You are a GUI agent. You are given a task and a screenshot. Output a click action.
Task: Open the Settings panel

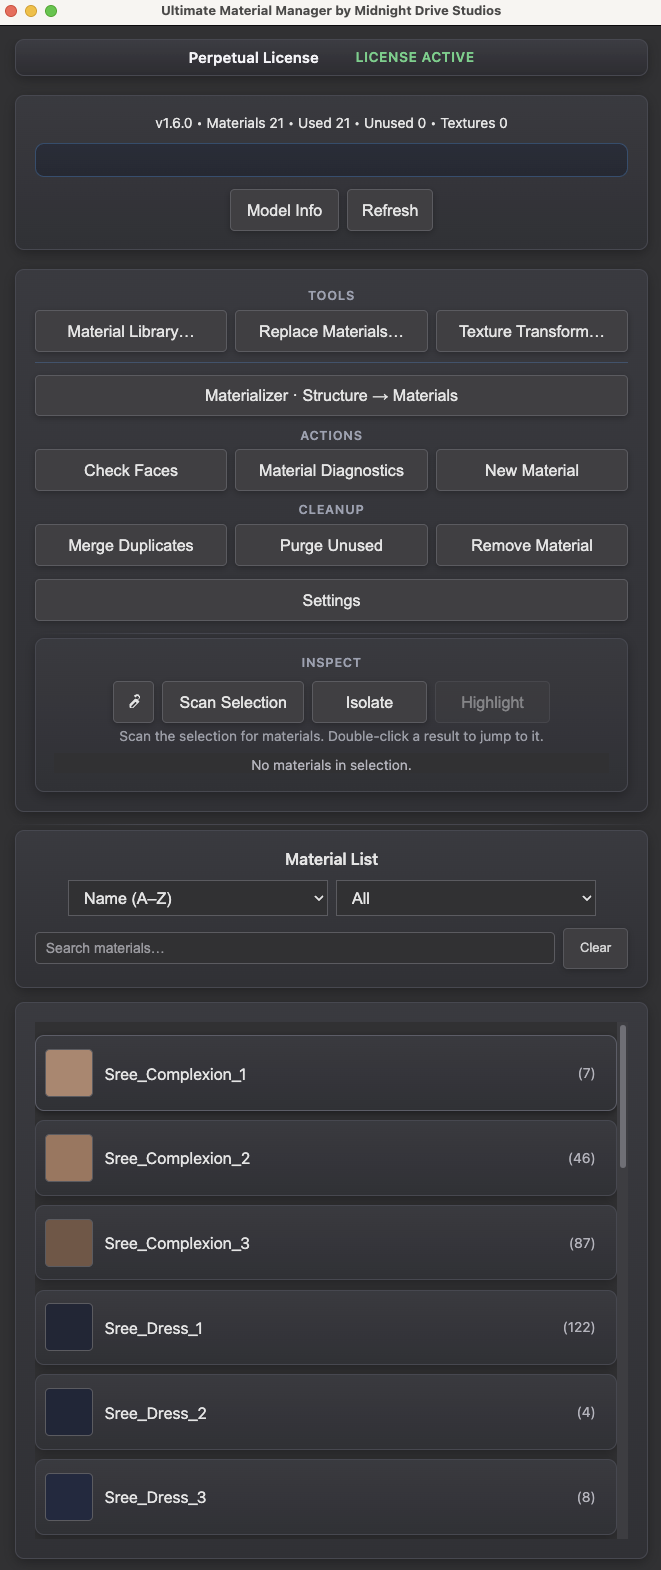point(331,600)
